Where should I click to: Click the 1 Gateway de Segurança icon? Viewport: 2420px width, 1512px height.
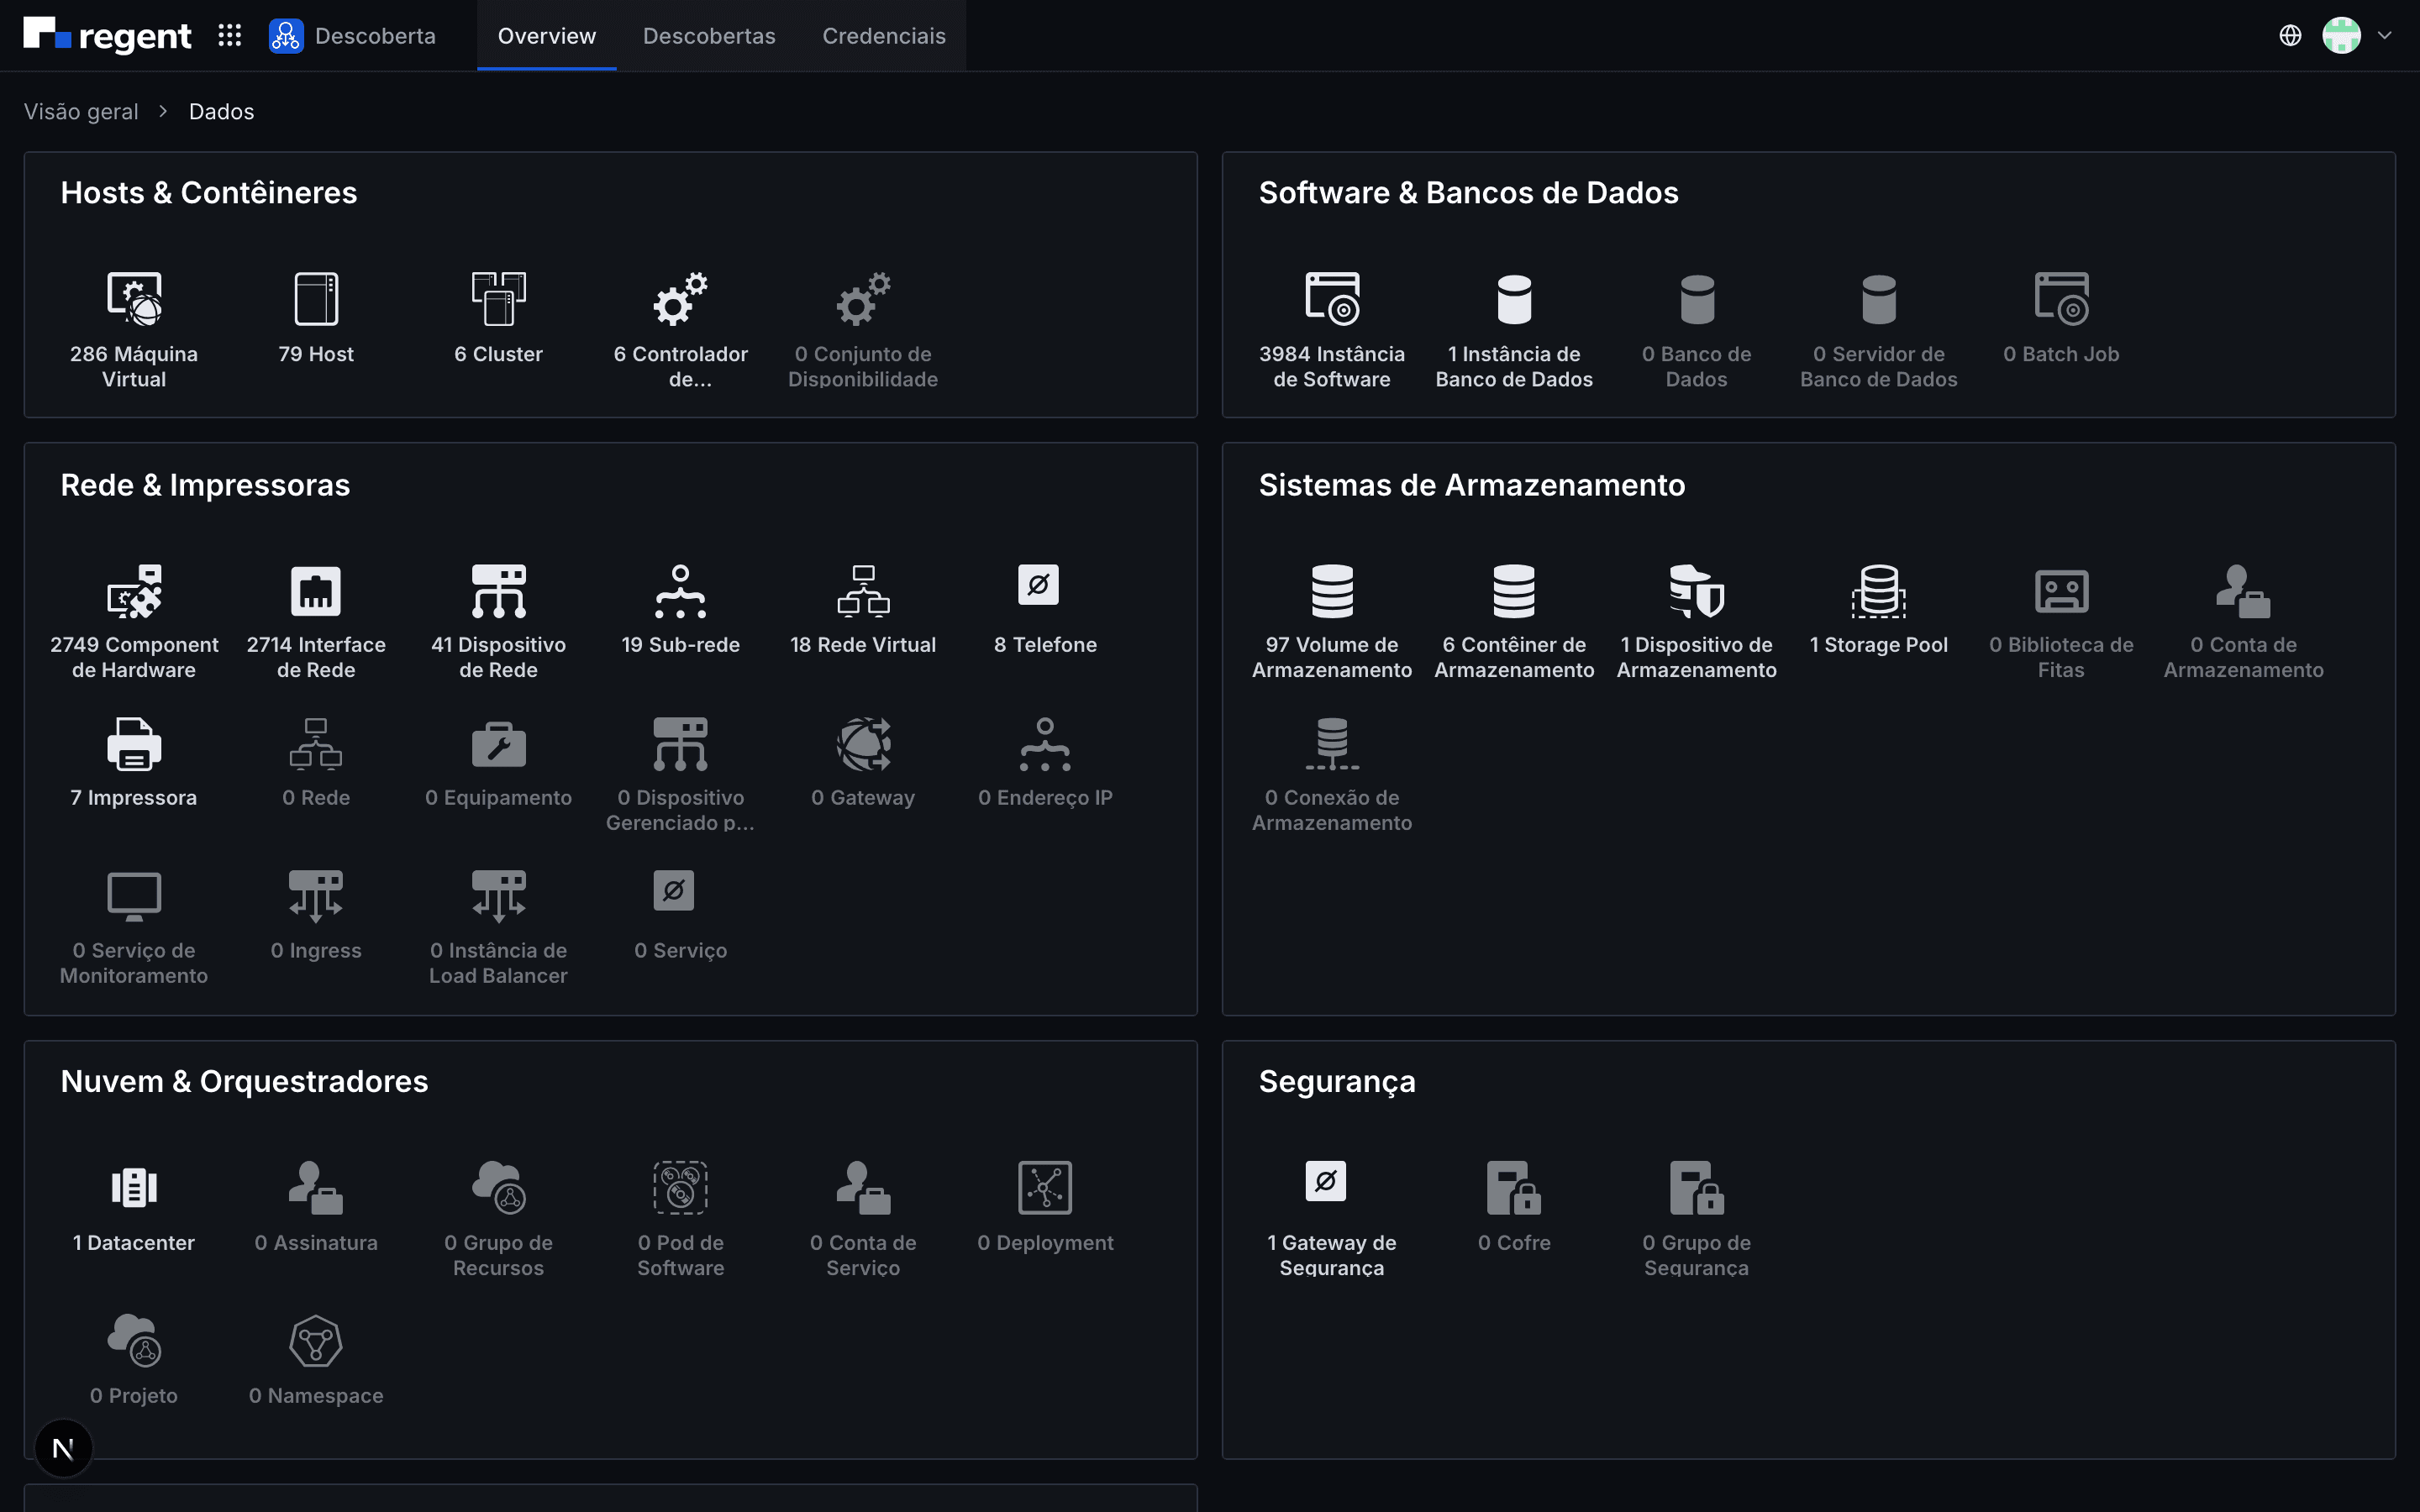[x=1326, y=1181]
